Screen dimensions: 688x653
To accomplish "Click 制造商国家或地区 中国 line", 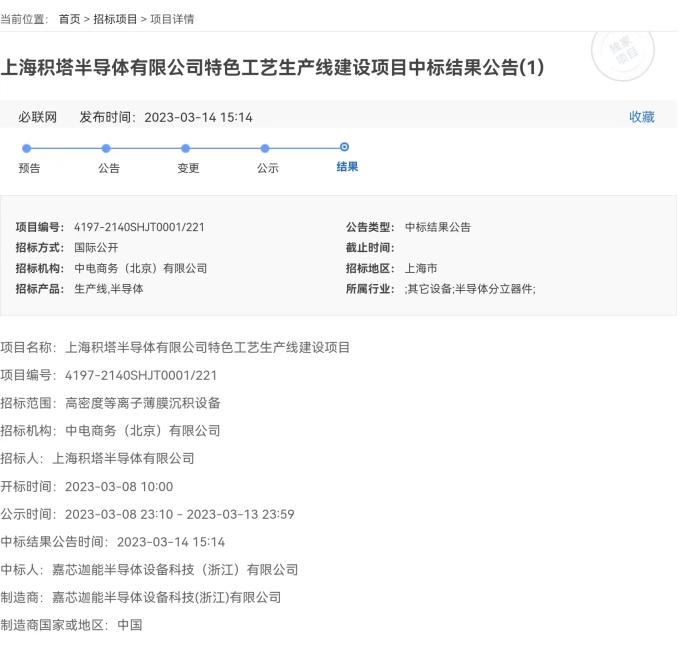I will [71, 625].
